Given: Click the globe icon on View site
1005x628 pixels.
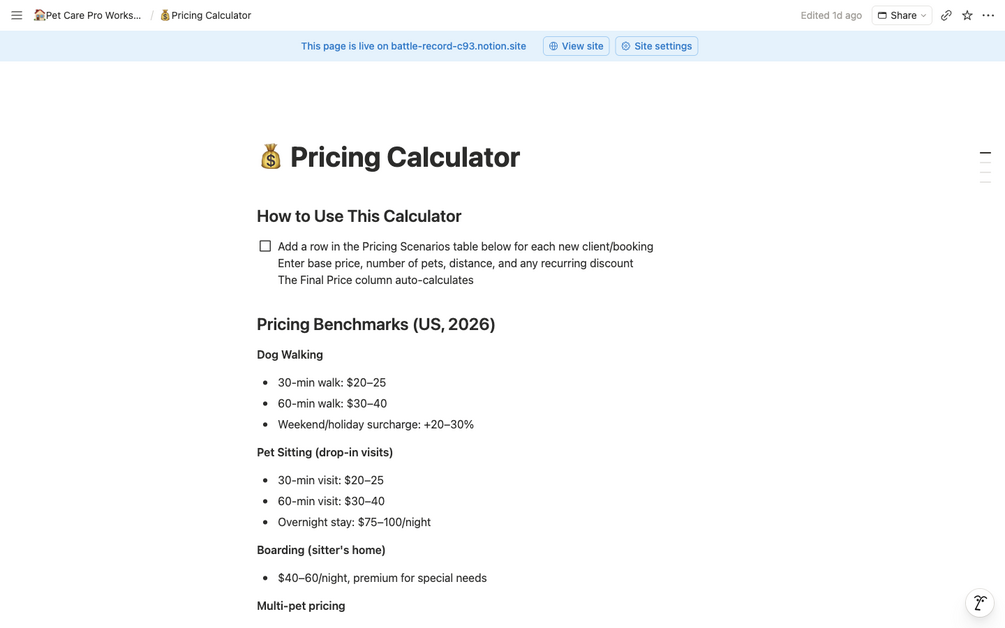Looking at the screenshot, I should [553, 46].
